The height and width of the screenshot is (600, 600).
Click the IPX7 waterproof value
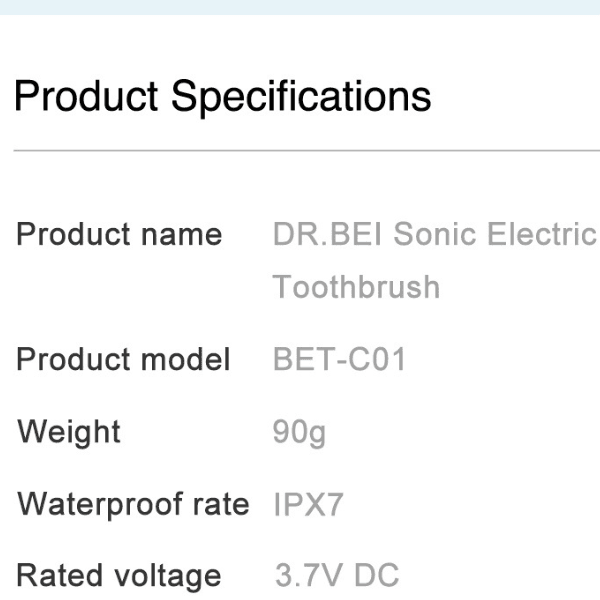308,504
